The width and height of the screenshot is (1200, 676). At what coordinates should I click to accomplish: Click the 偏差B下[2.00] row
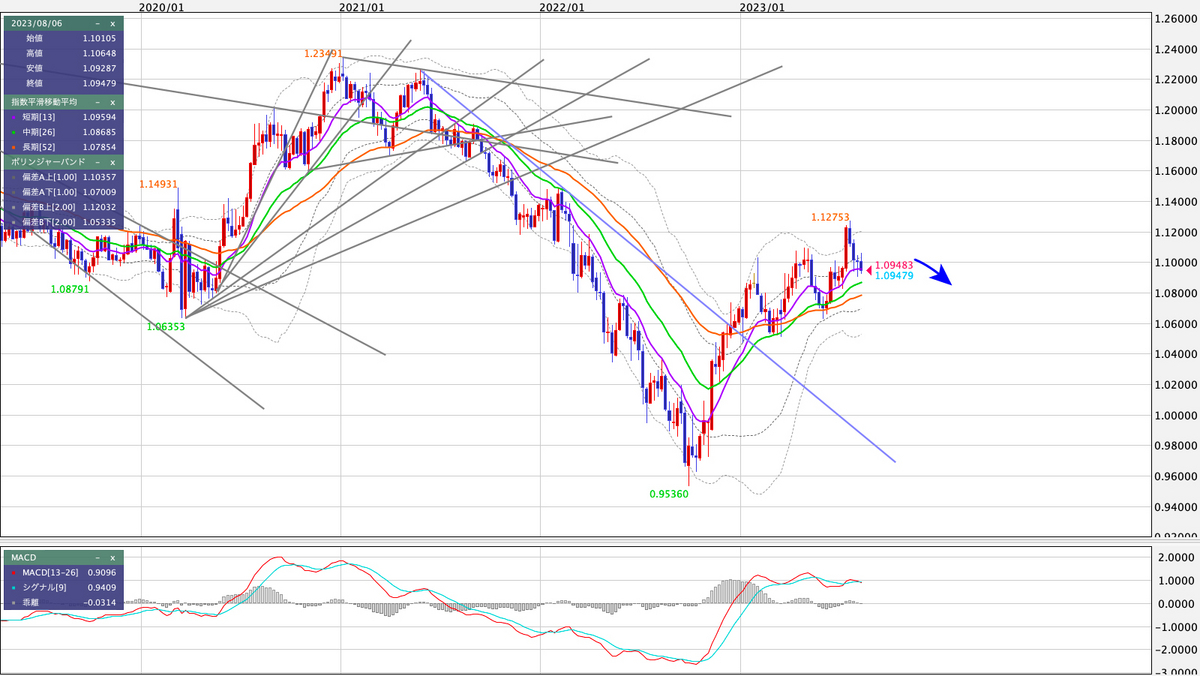(62, 221)
